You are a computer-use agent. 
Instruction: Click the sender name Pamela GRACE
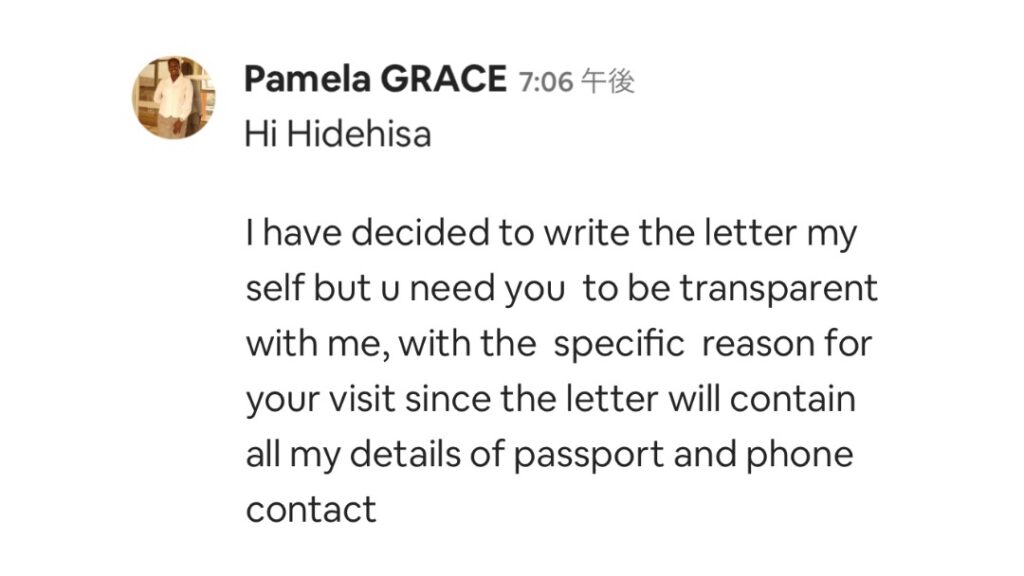pyautogui.click(x=376, y=79)
